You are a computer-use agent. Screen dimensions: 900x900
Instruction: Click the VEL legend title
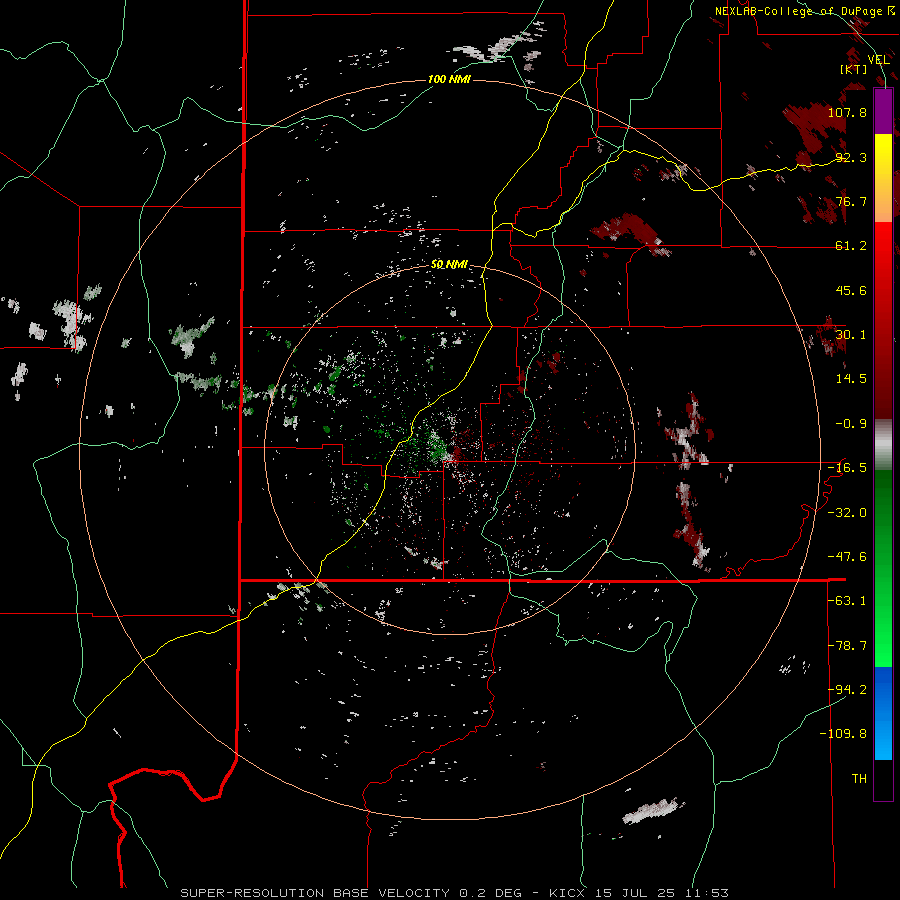878,60
